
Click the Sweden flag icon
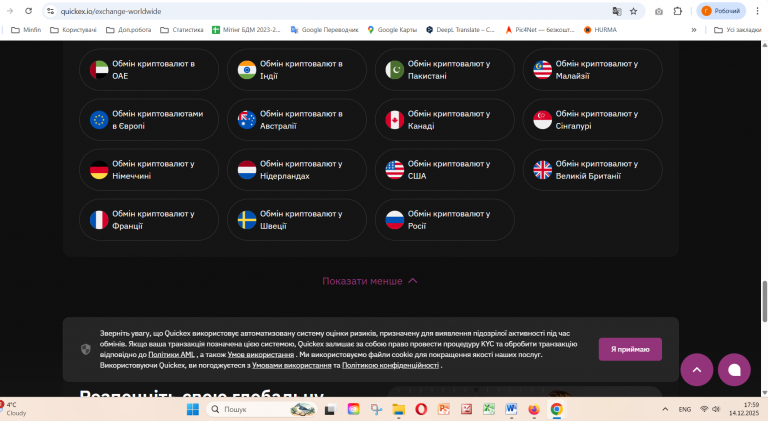point(247,220)
